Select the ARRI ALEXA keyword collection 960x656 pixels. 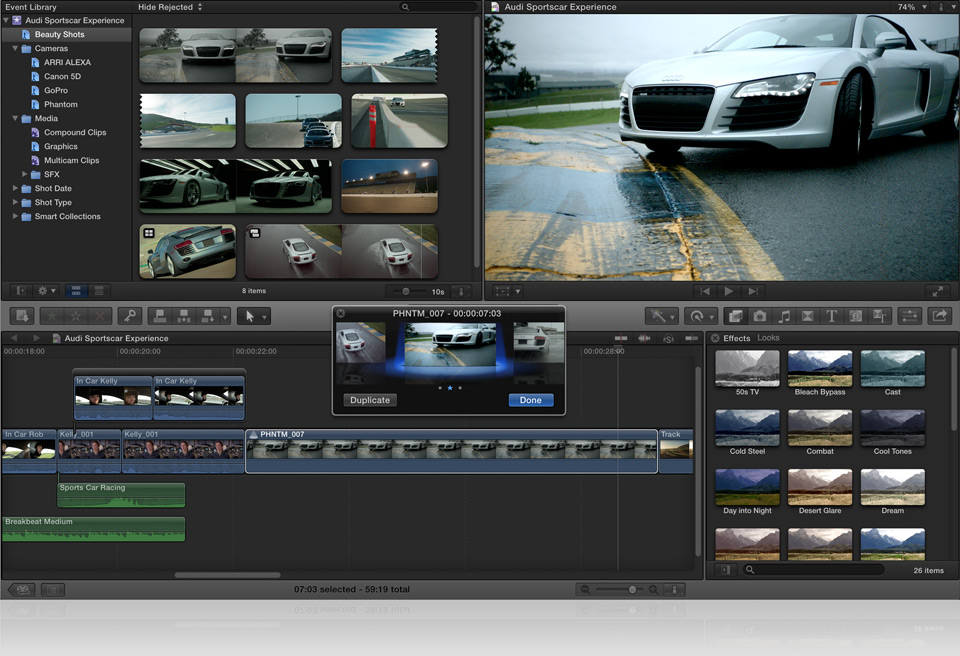[66, 62]
